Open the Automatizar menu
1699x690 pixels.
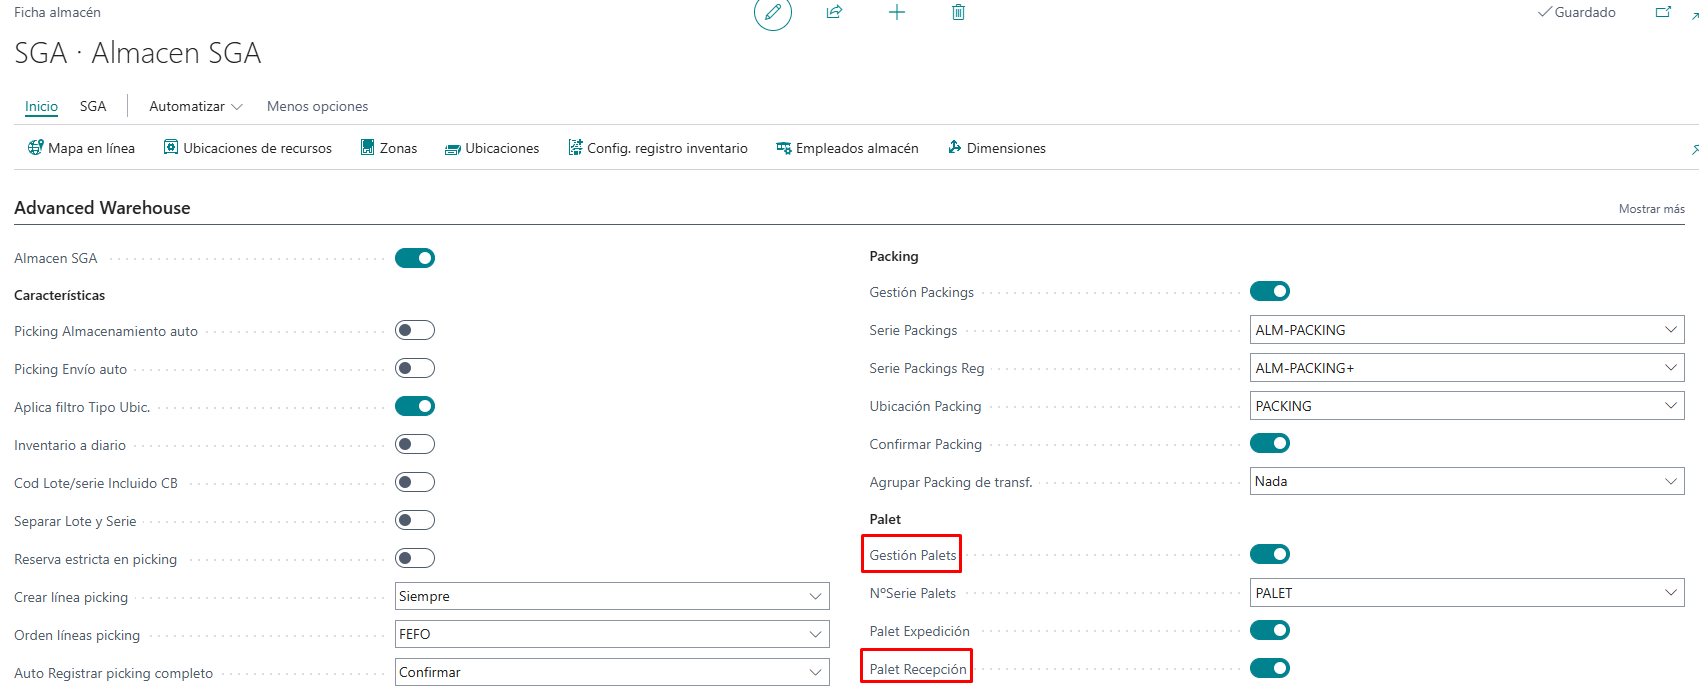point(195,106)
